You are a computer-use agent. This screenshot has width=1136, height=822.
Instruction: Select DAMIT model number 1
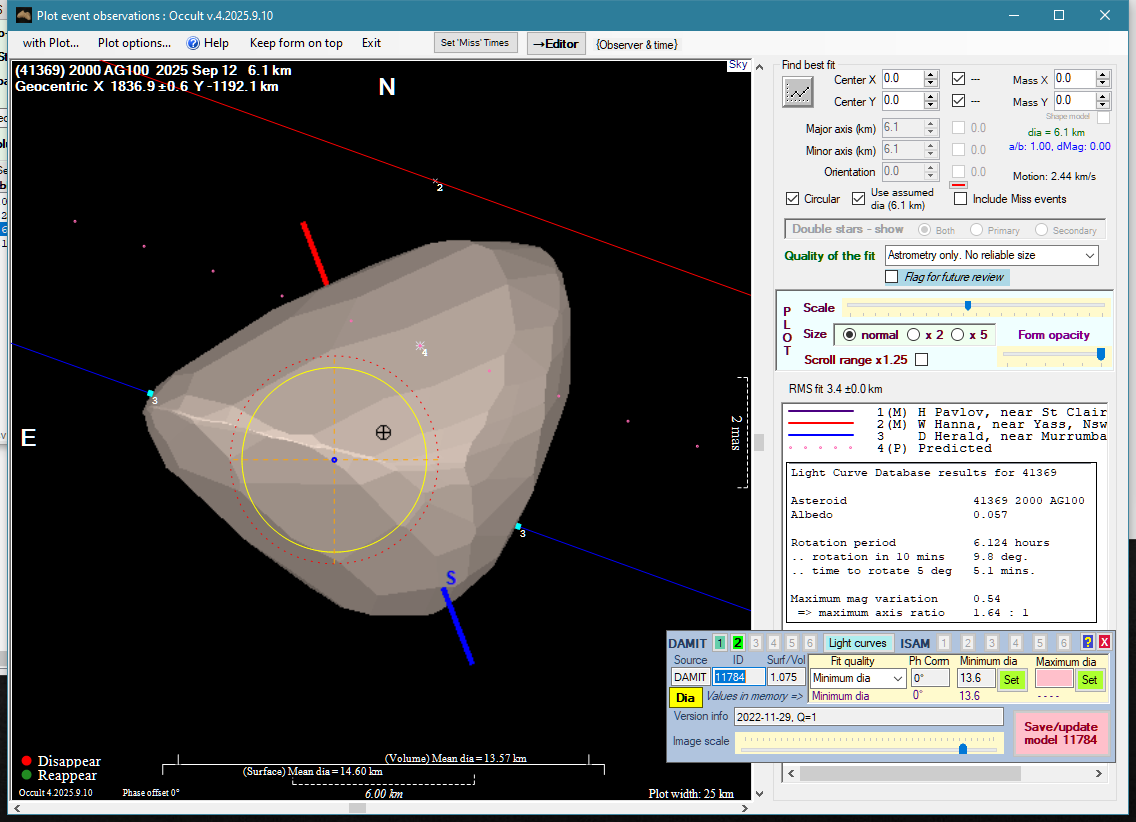click(x=720, y=643)
